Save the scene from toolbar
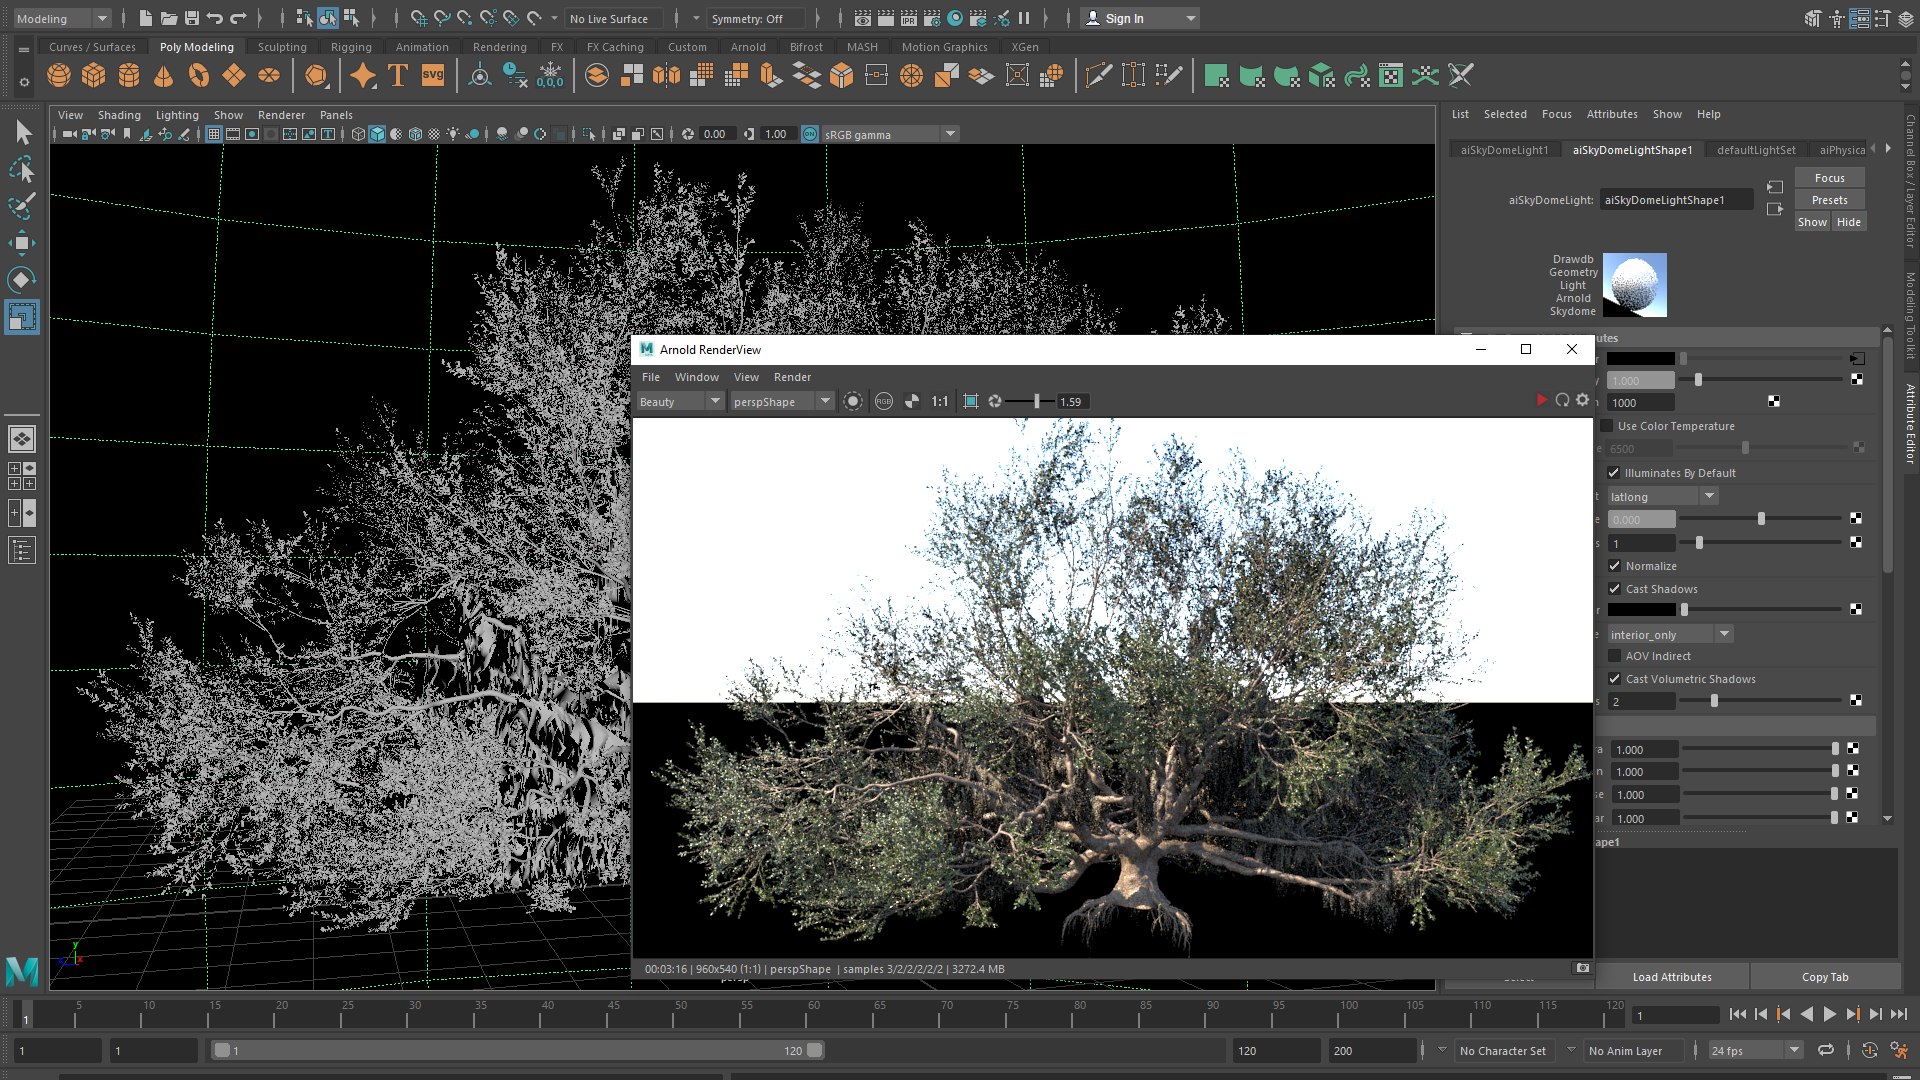Screen dimensions: 1920x1080 192,18
